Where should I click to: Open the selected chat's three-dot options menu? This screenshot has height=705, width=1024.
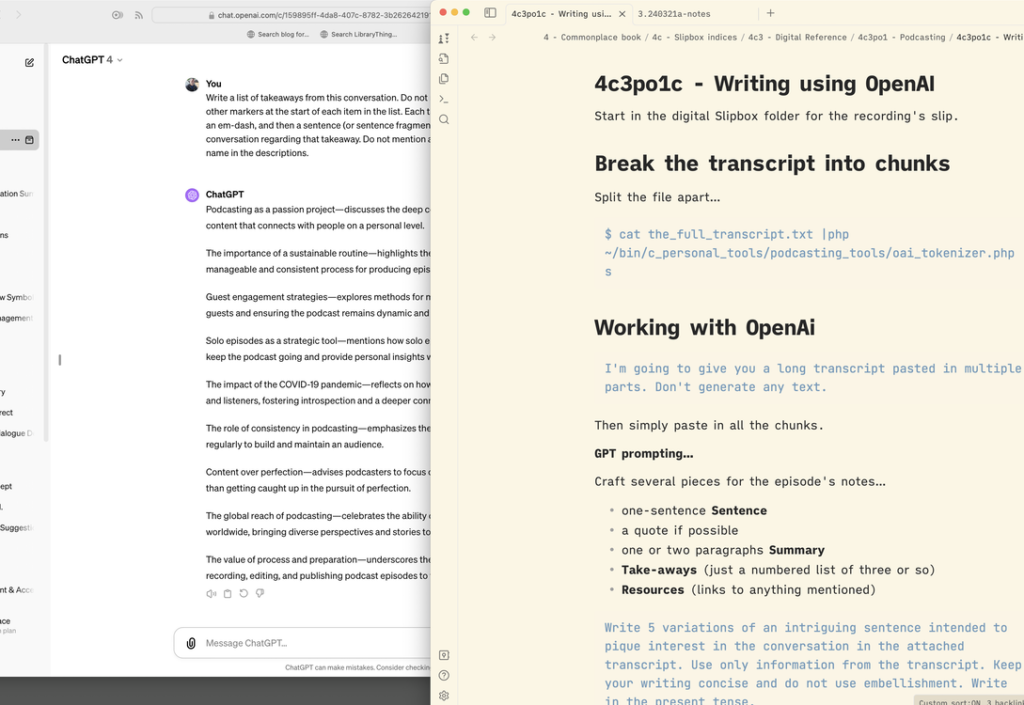coord(15,140)
